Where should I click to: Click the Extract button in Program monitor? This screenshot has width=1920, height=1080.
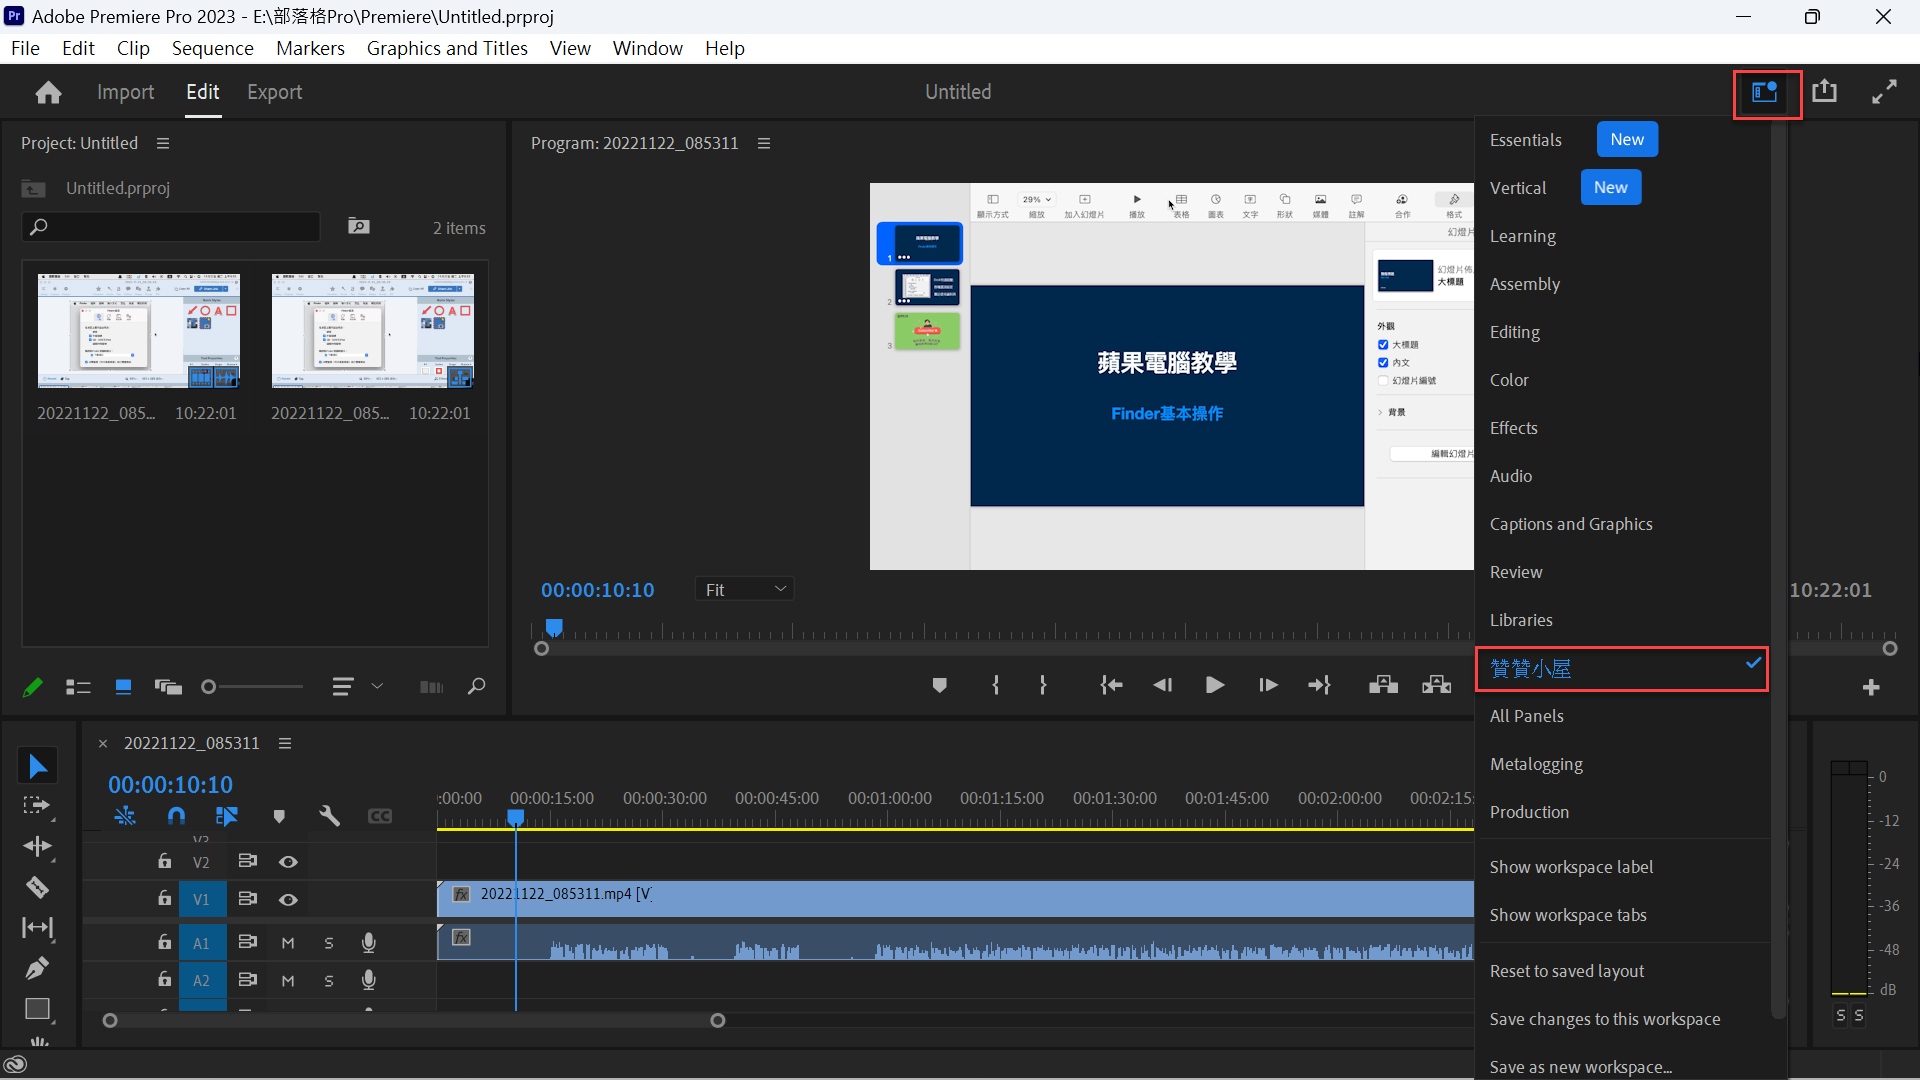coord(1437,685)
